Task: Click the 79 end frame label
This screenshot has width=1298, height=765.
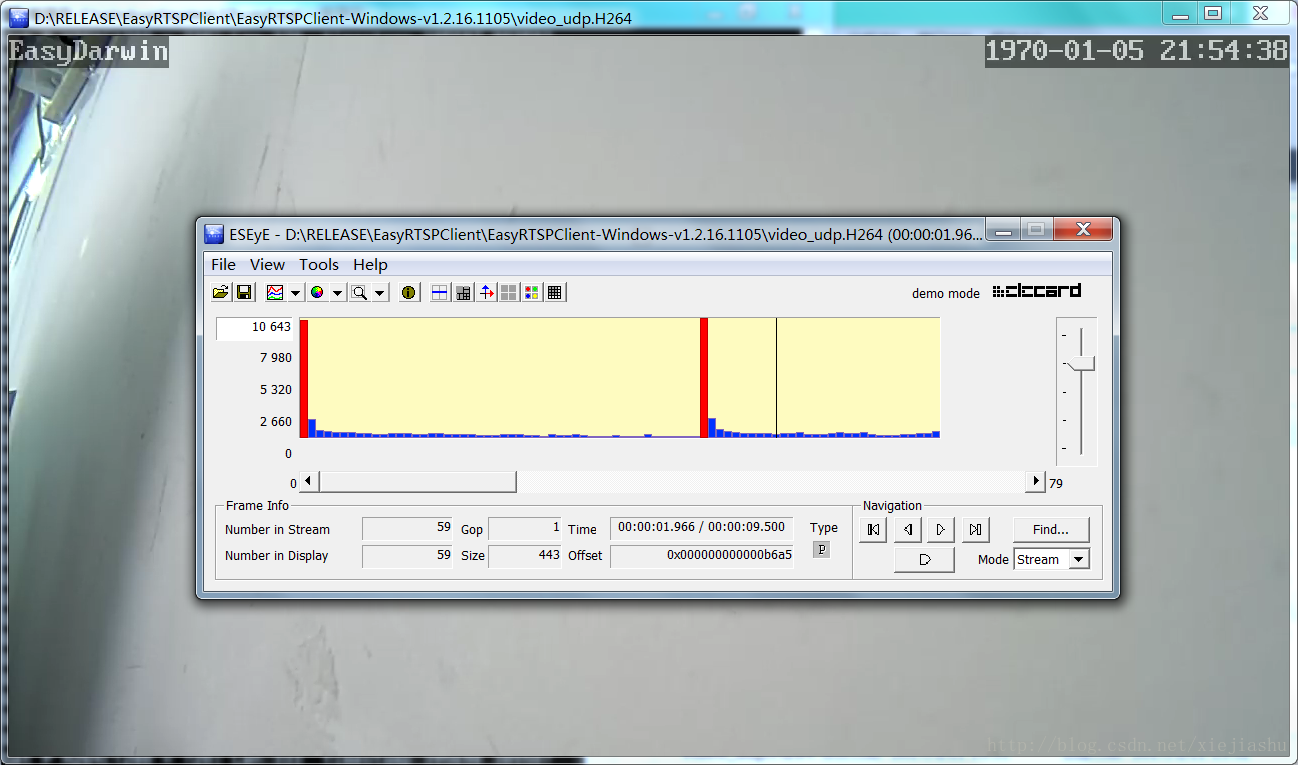Action: (1056, 483)
